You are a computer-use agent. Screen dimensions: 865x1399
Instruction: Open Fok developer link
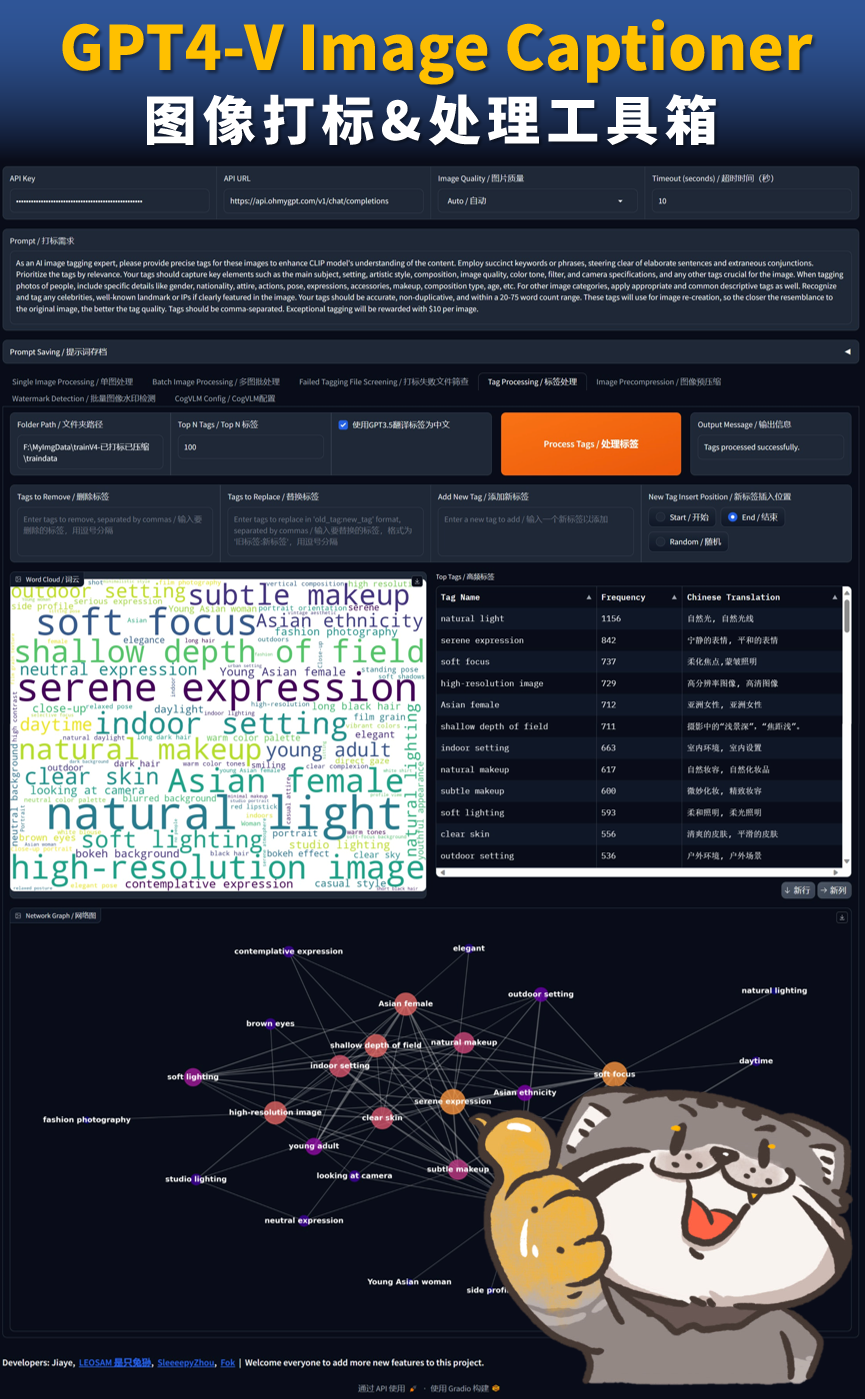pyautogui.click(x=228, y=1362)
